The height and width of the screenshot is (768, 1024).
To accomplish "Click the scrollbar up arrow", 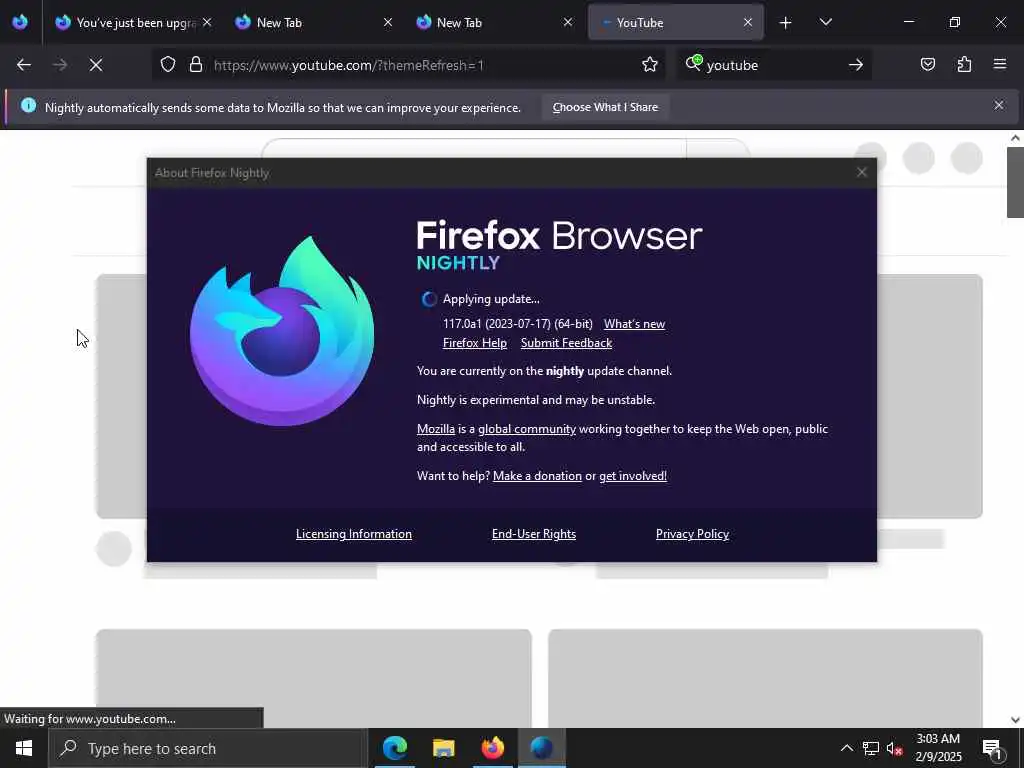I will 1015,138.
